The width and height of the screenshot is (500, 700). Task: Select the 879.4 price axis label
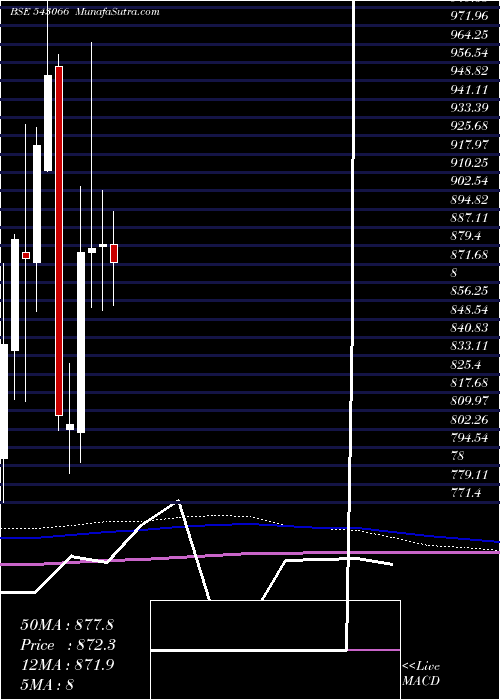point(466,236)
